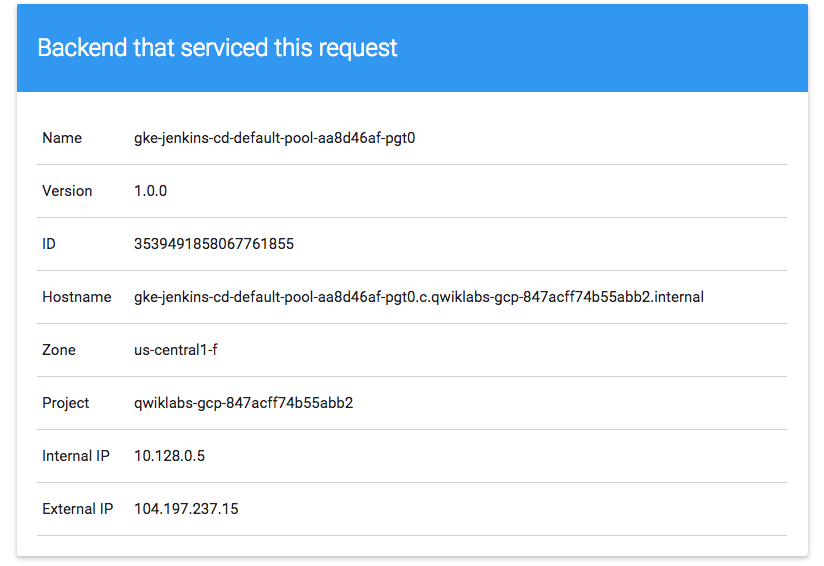Screen dimensions: 824x566
Task: Click the Hostname field label
Action: point(77,297)
